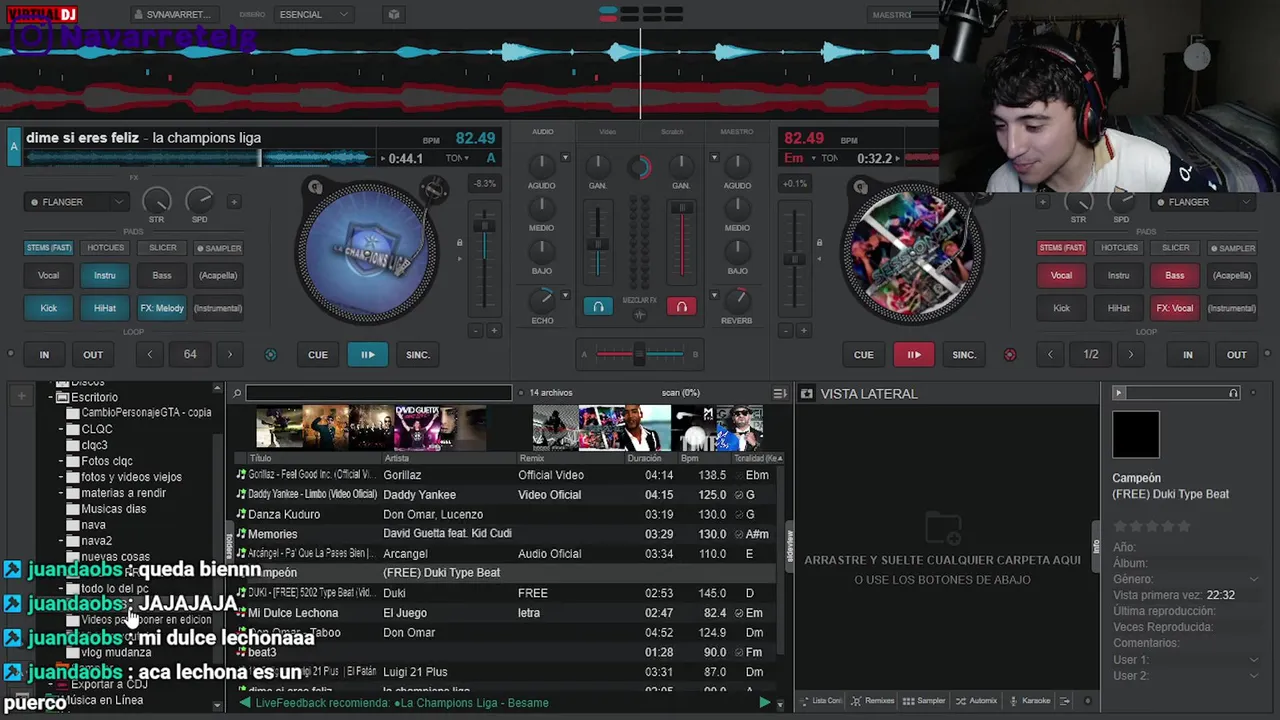
Task: Expand the User 2 field dropdown
Action: pyautogui.click(x=1253, y=676)
